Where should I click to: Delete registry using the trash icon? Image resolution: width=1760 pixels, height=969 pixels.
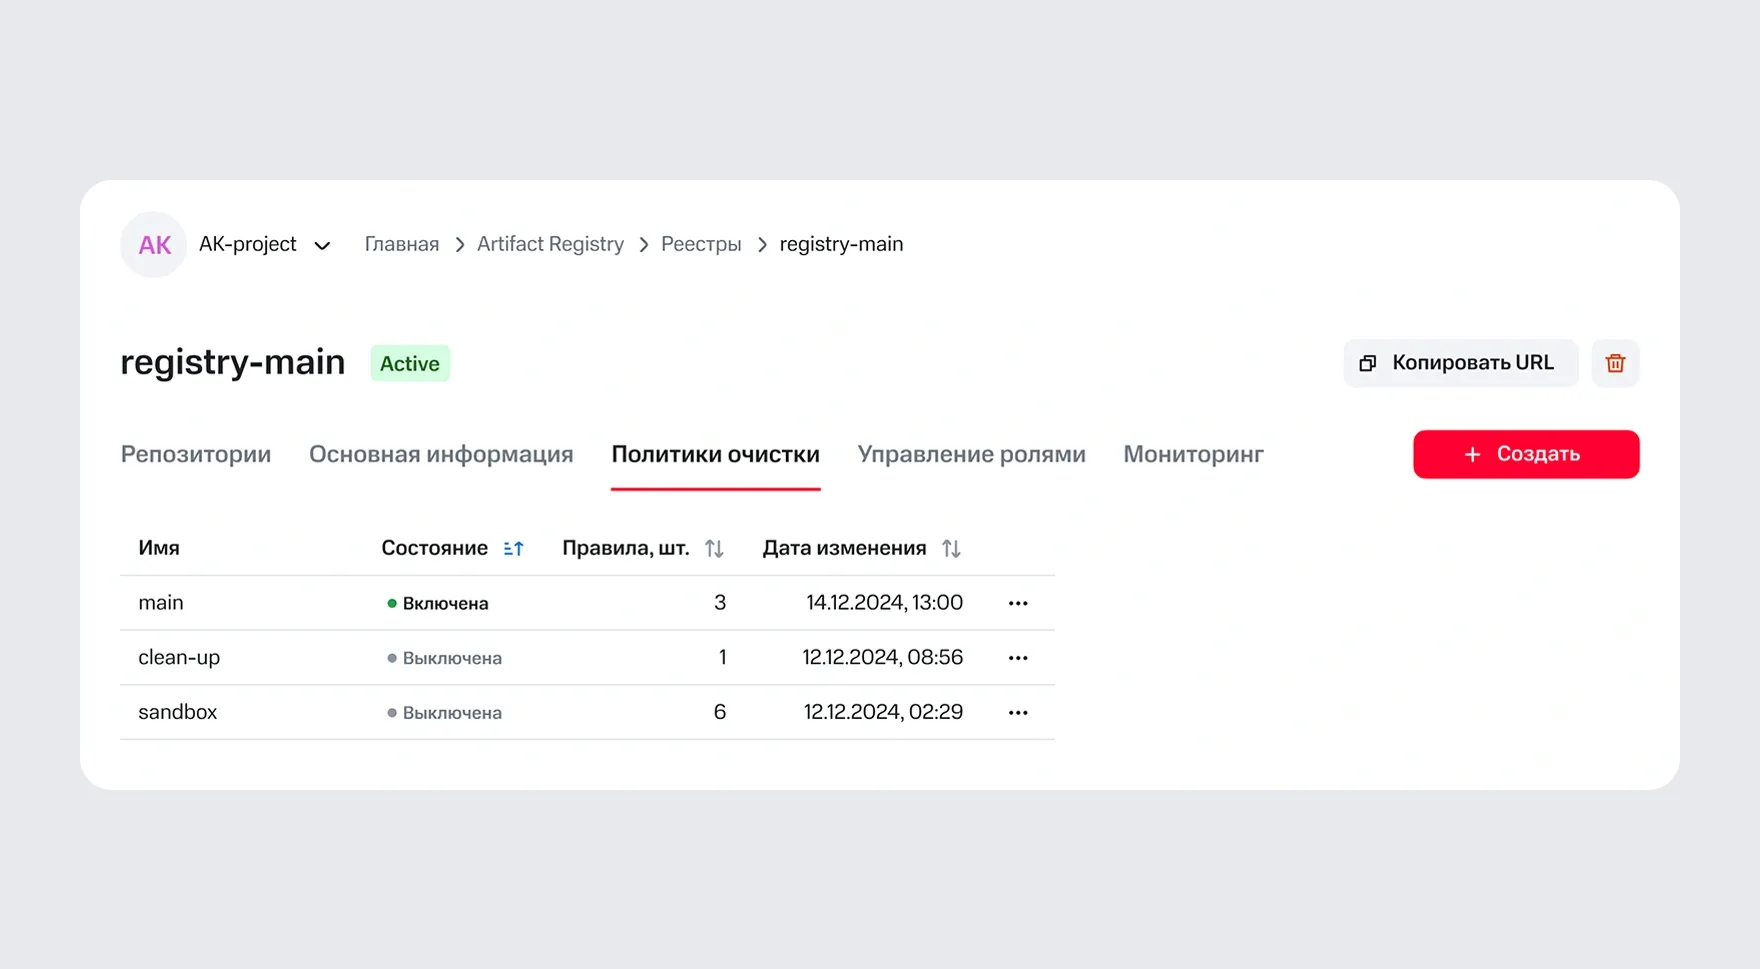[1615, 363]
